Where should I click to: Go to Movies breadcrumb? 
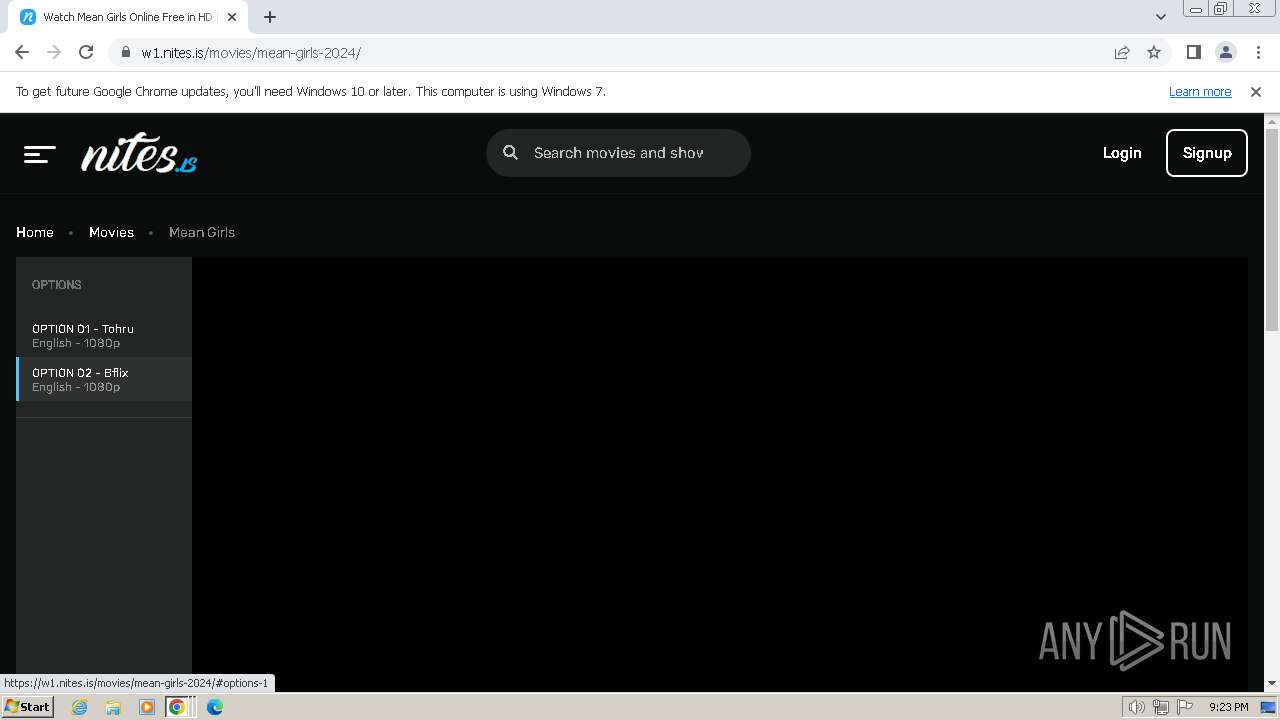pyautogui.click(x=111, y=232)
